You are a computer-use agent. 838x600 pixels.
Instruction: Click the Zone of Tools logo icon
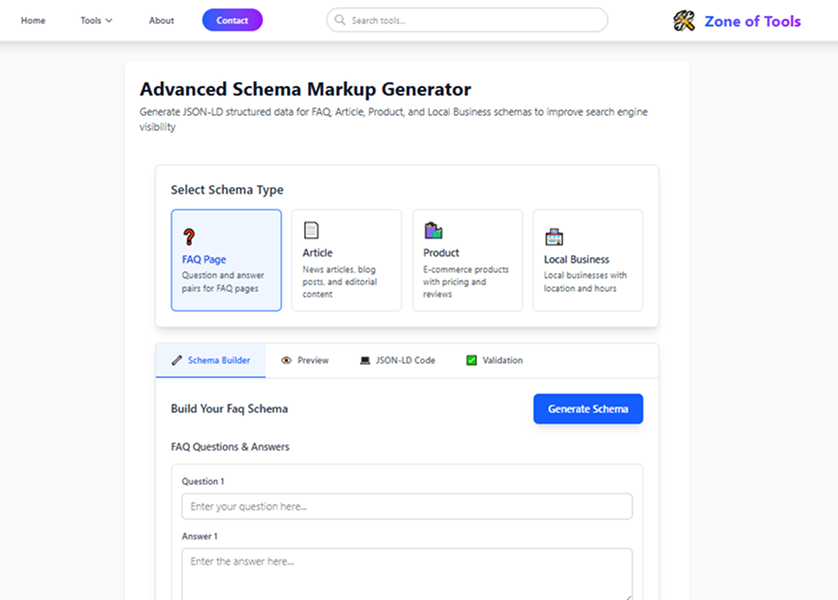click(684, 20)
